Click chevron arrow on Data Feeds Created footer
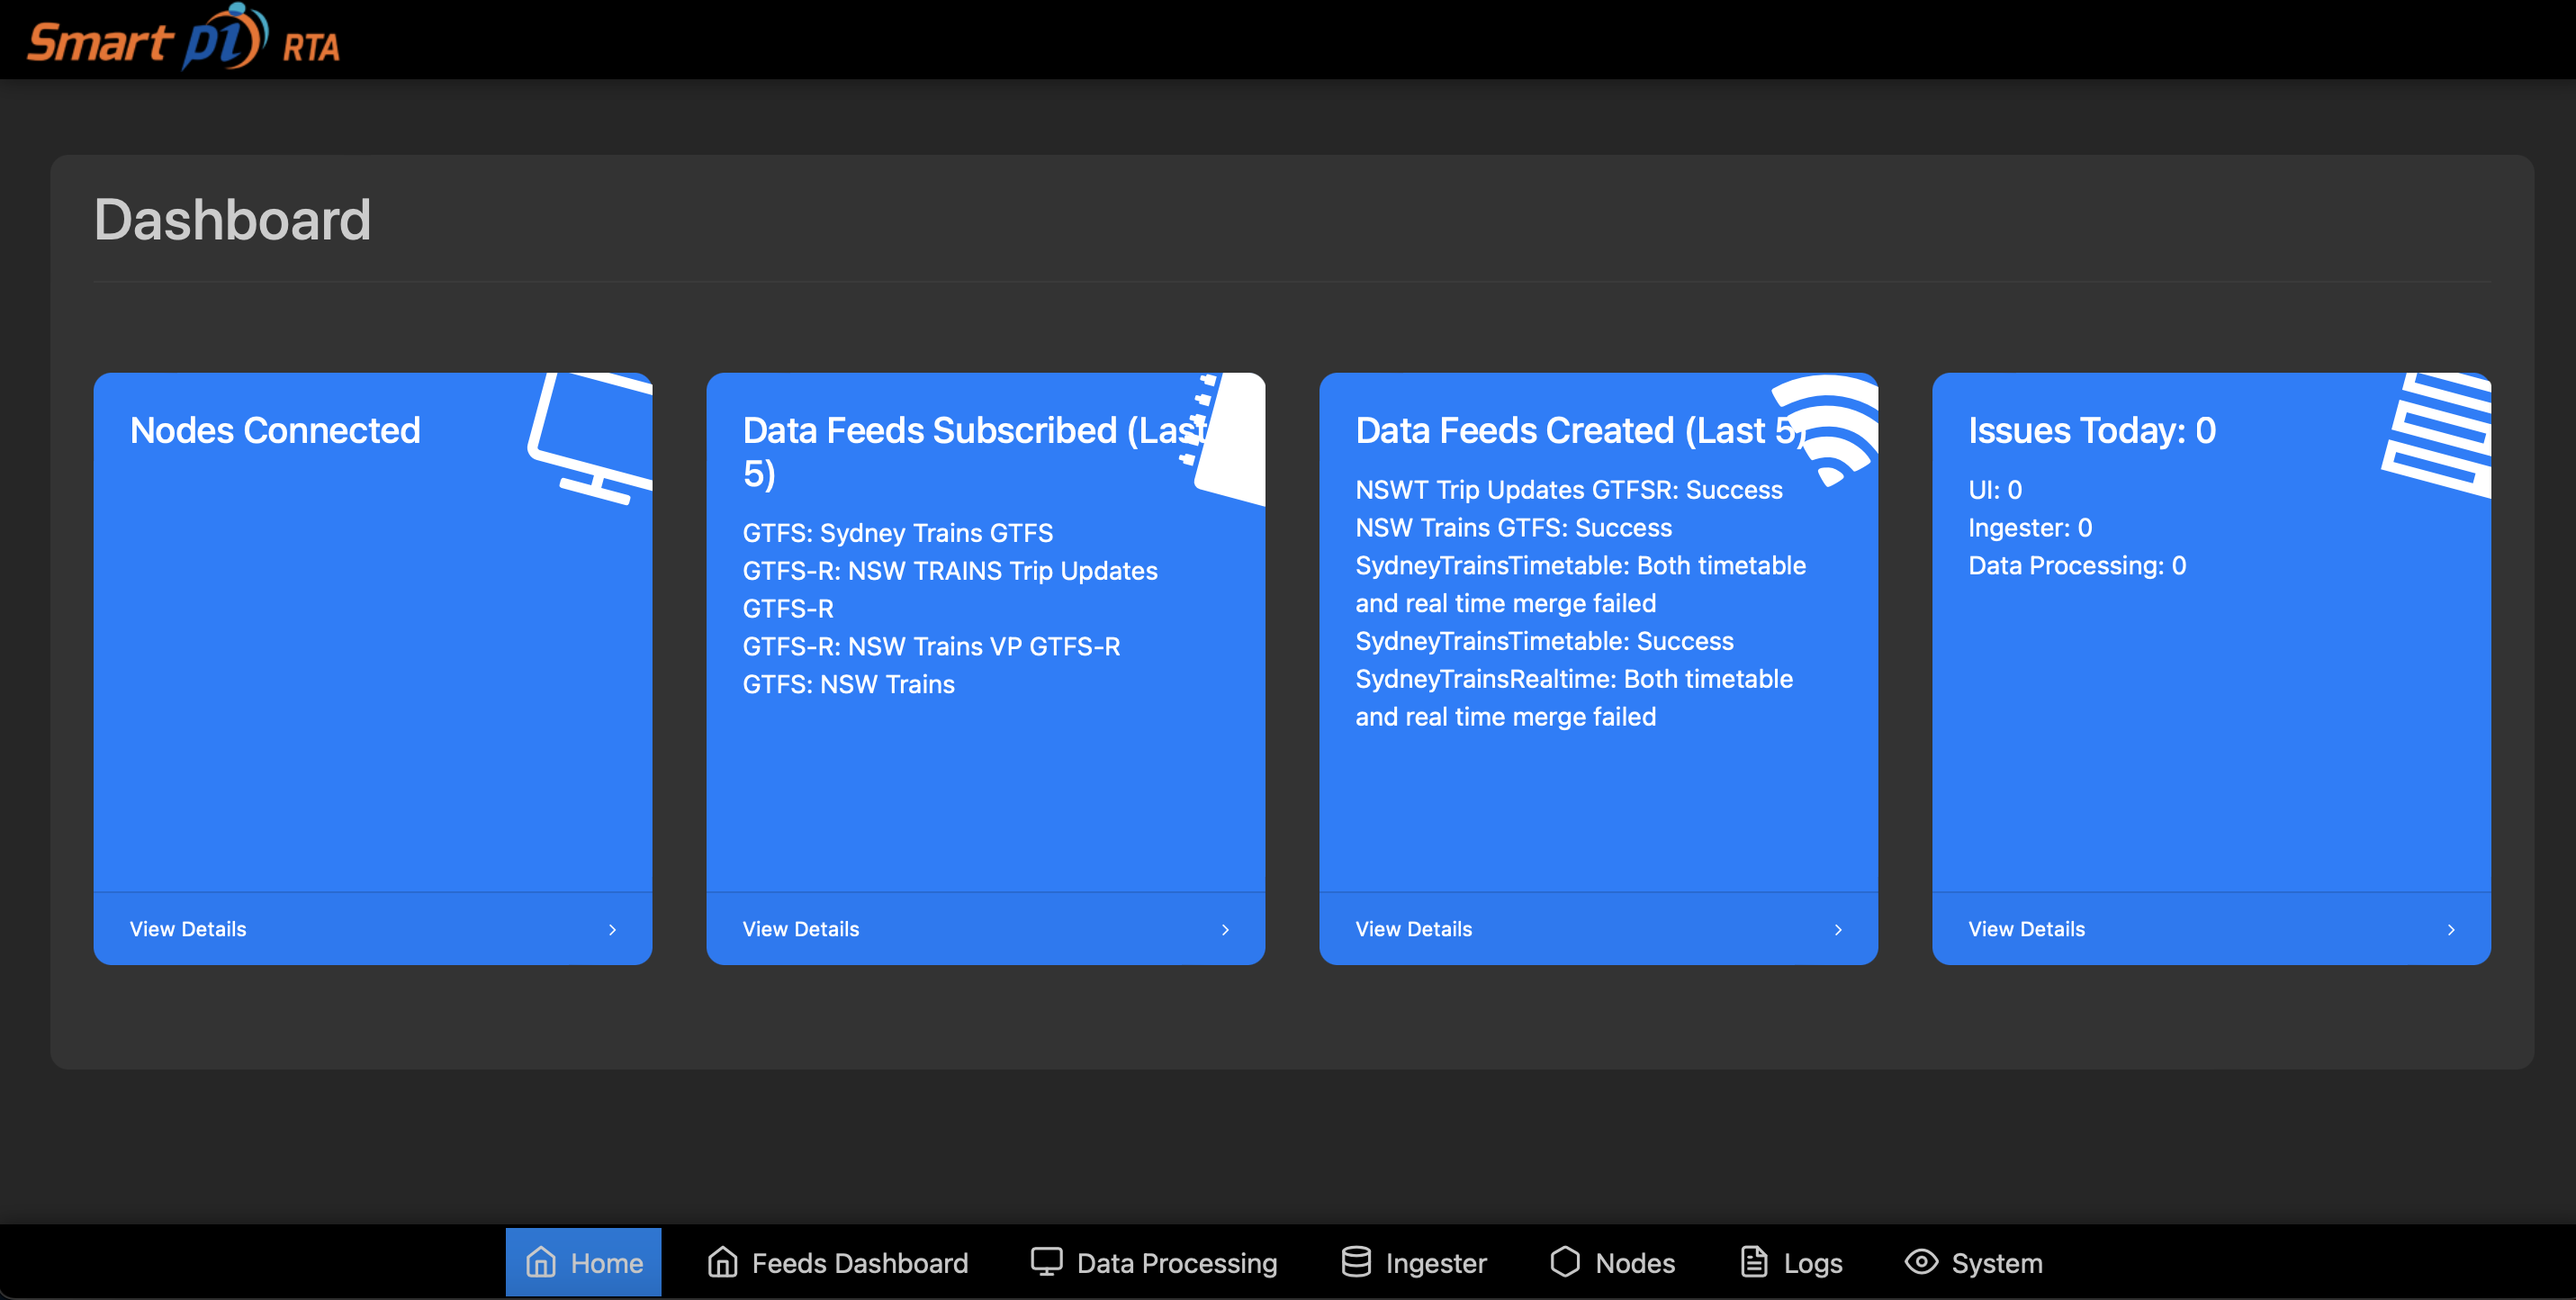Screen dimensions: 2576x1300 tap(1839, 930)
